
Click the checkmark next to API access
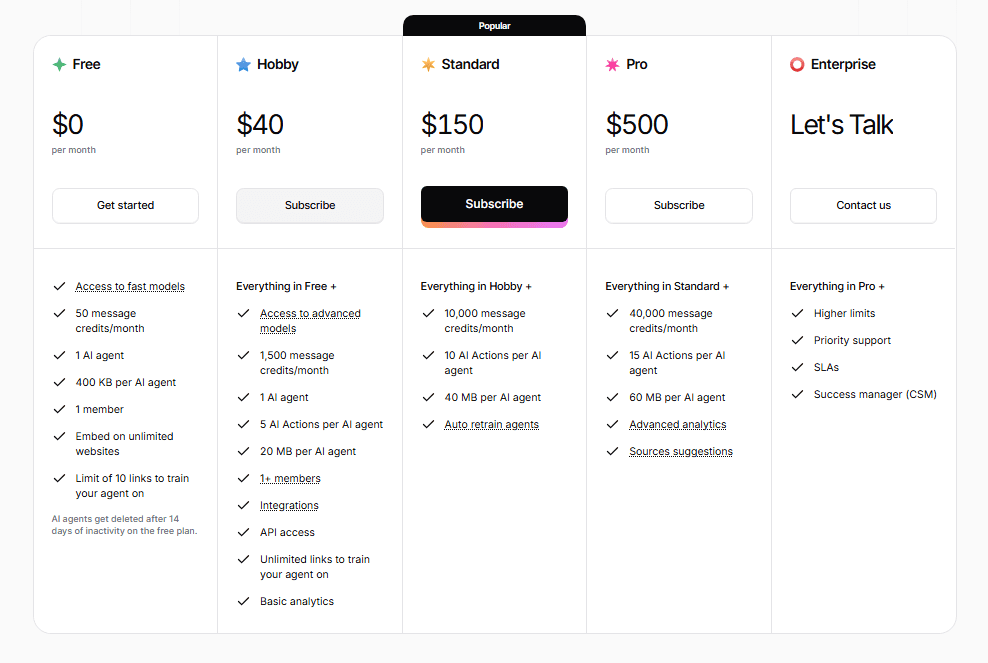[x=243, y=533]
